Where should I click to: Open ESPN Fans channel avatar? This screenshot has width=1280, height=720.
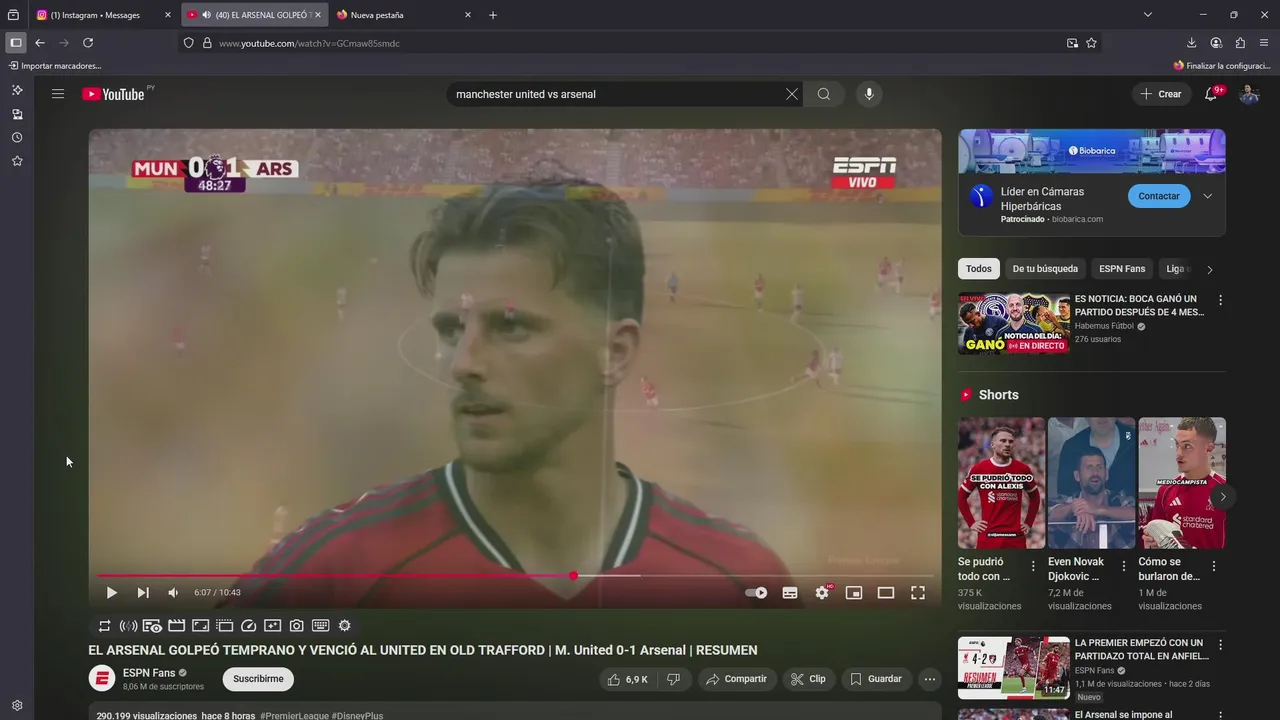(102, 679)
